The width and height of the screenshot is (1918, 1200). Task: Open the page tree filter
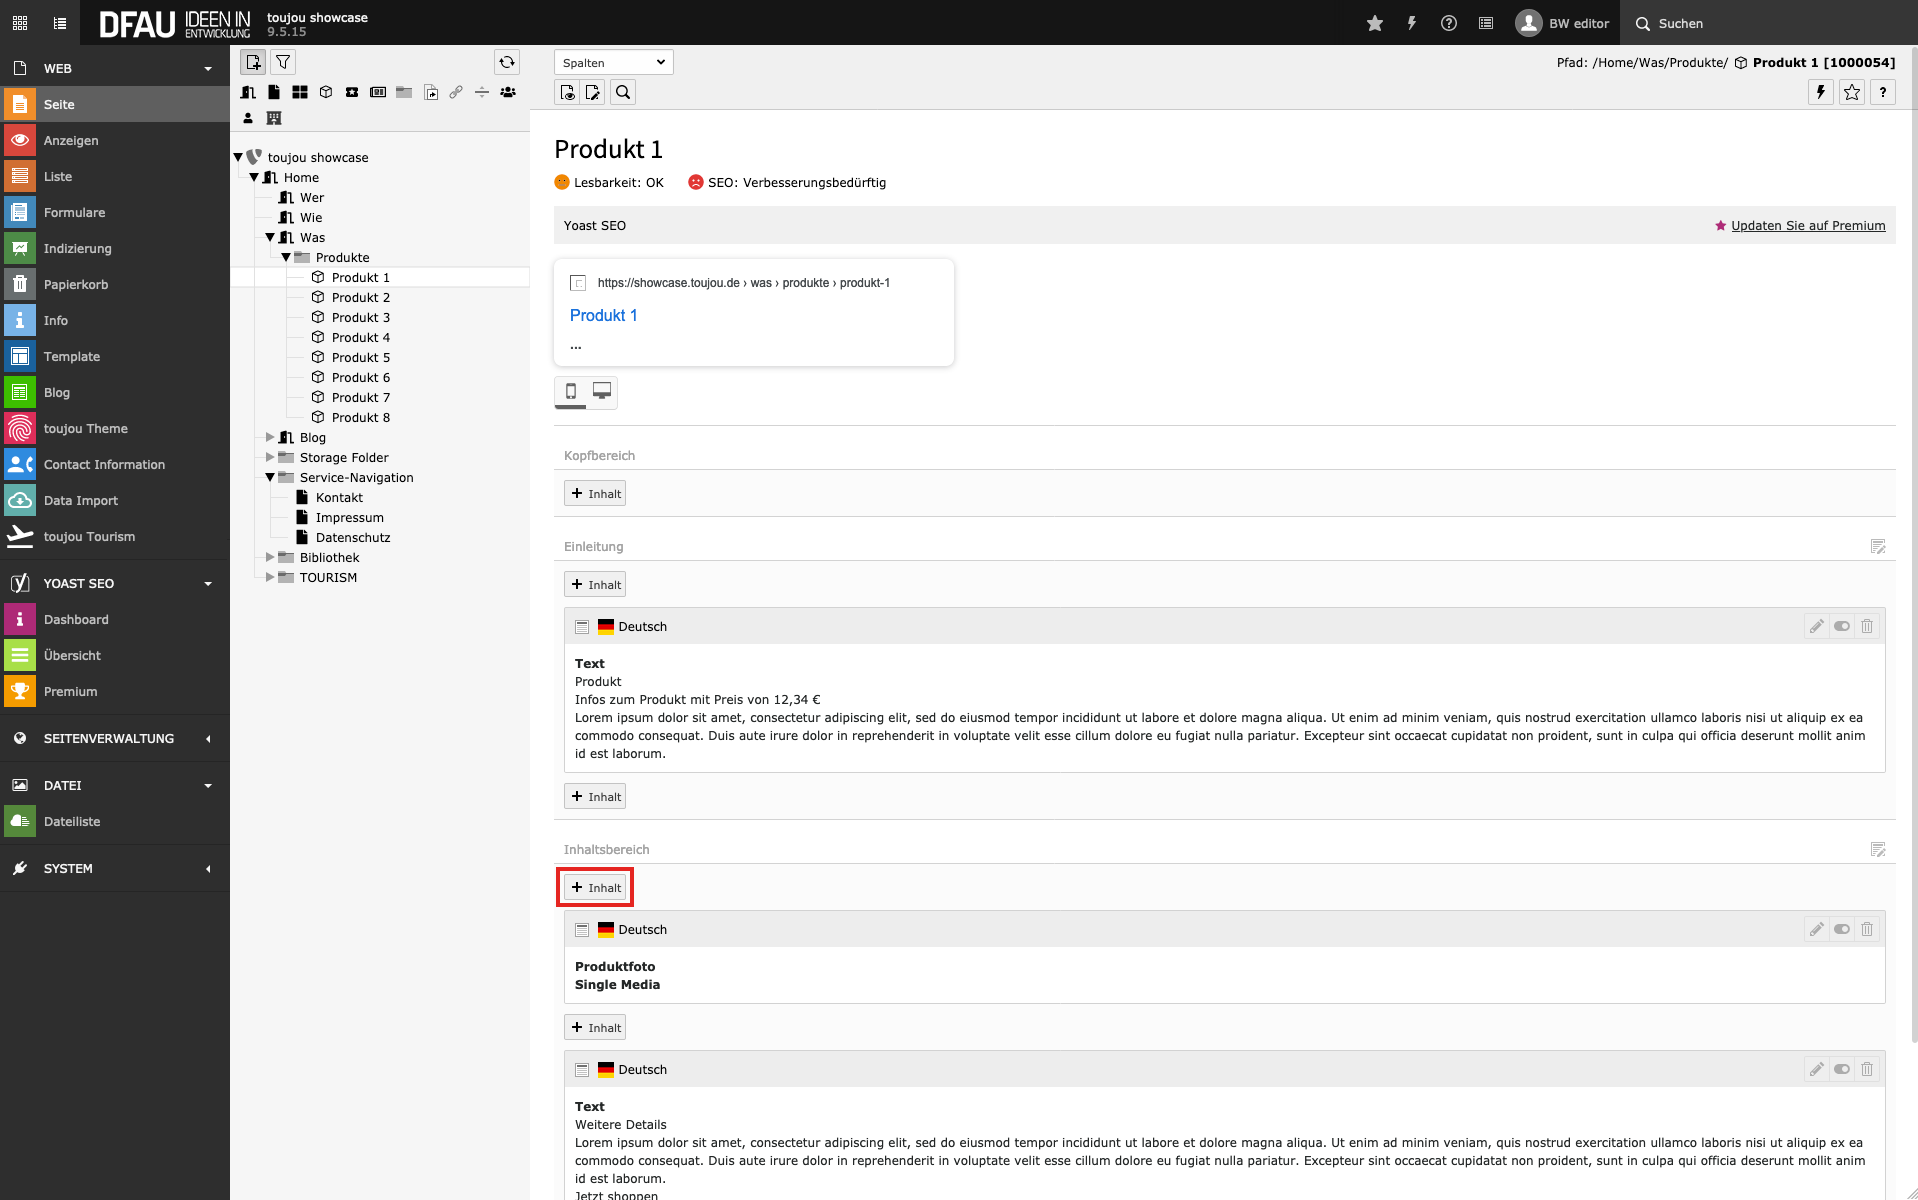click(x=284, y=62)
